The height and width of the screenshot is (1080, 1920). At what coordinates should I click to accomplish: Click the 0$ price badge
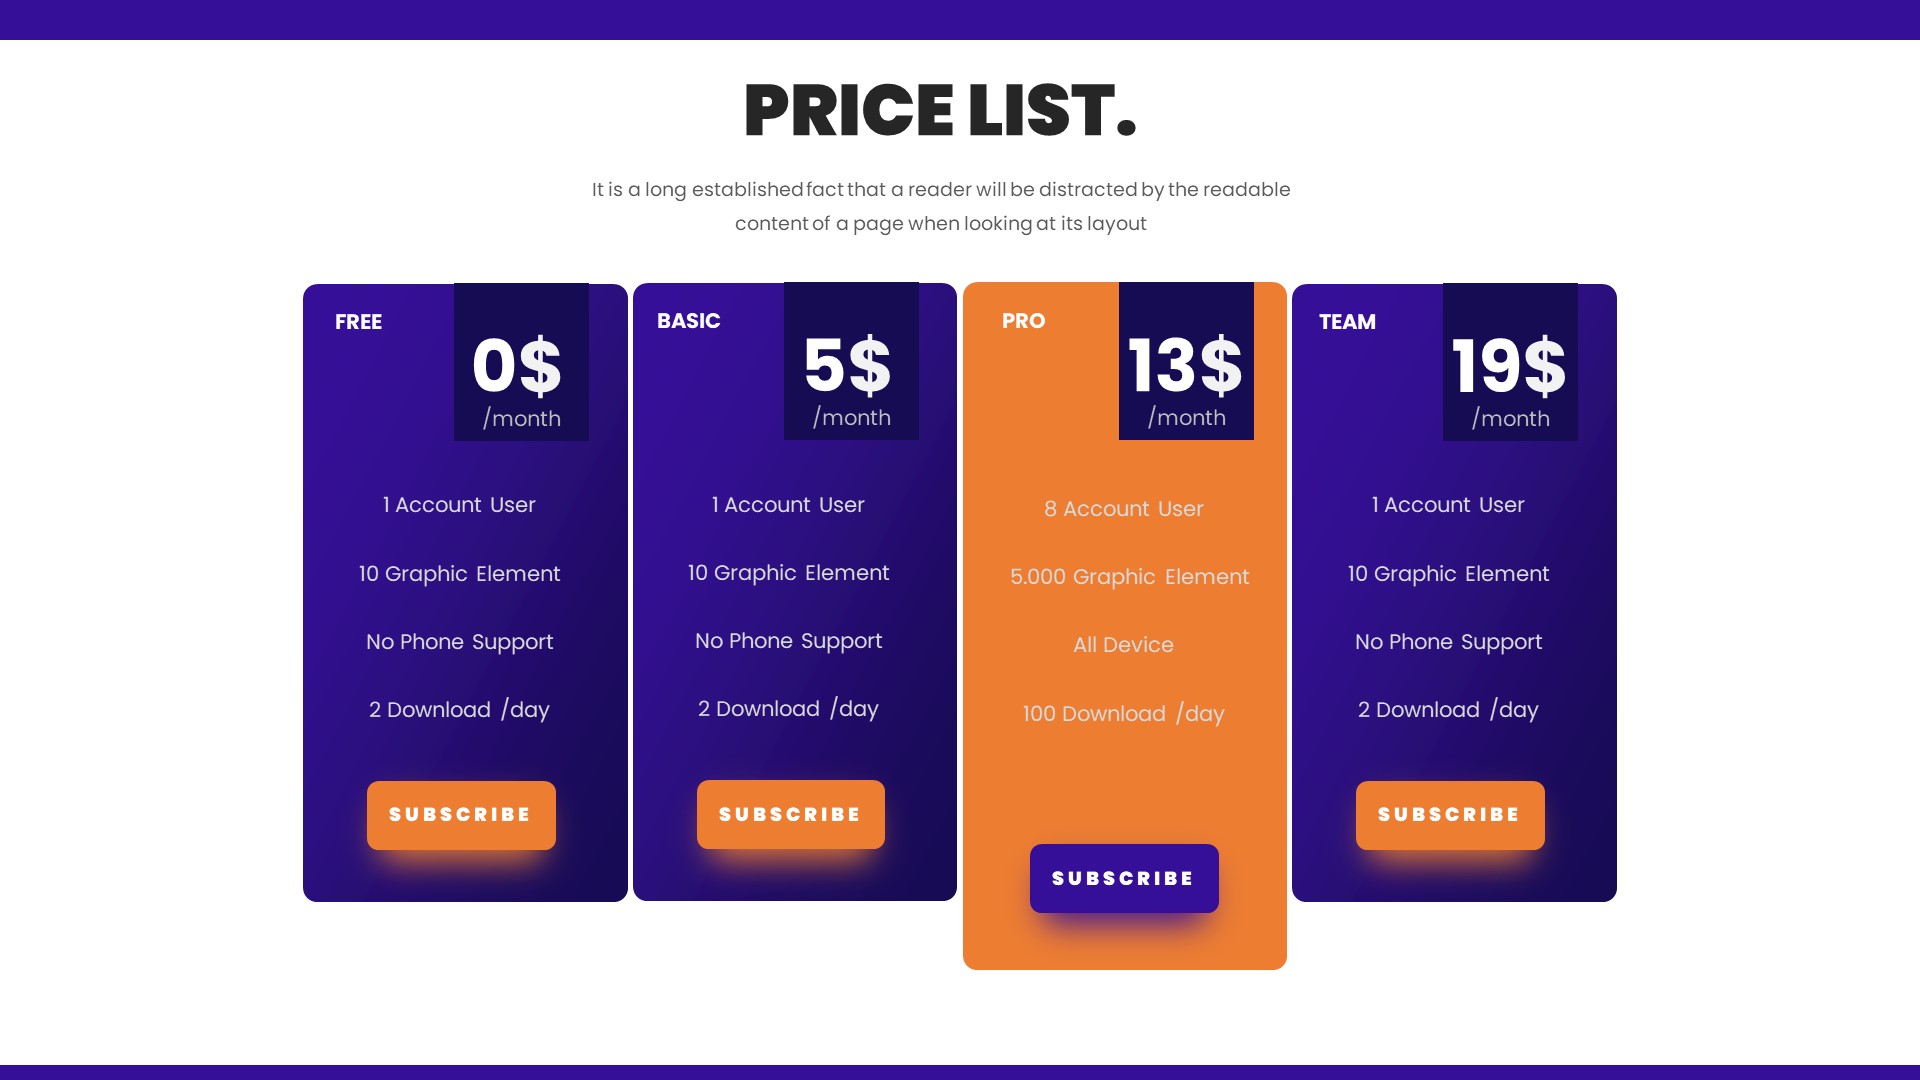pos(520,372)
